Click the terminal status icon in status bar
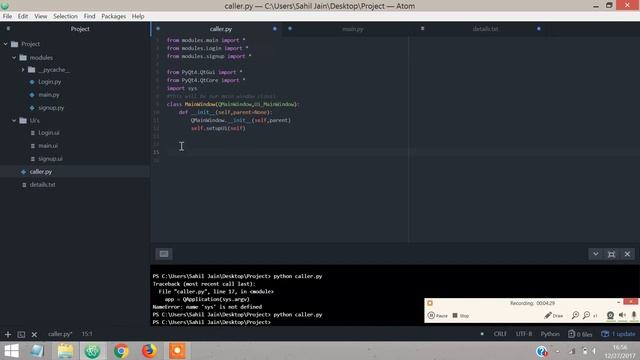 pyautogui.click(x=21, y=334)
